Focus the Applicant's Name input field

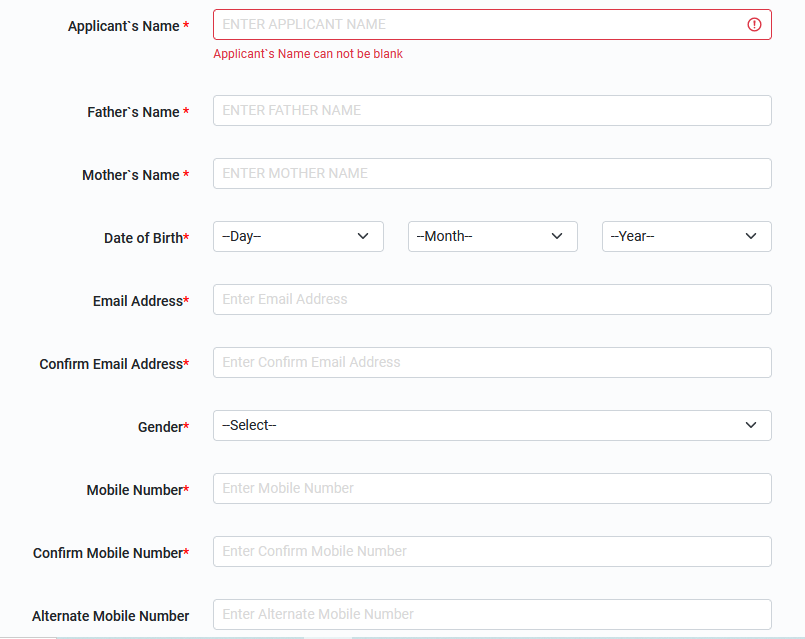480,25
